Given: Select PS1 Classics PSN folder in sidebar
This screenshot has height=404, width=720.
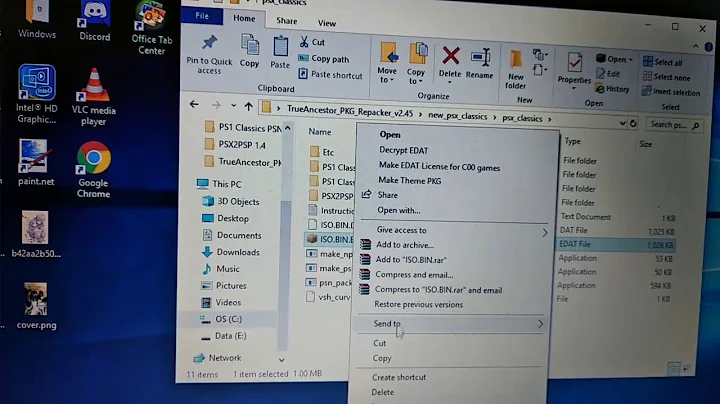Looking at the screenshot, I should tap(243, 128).
